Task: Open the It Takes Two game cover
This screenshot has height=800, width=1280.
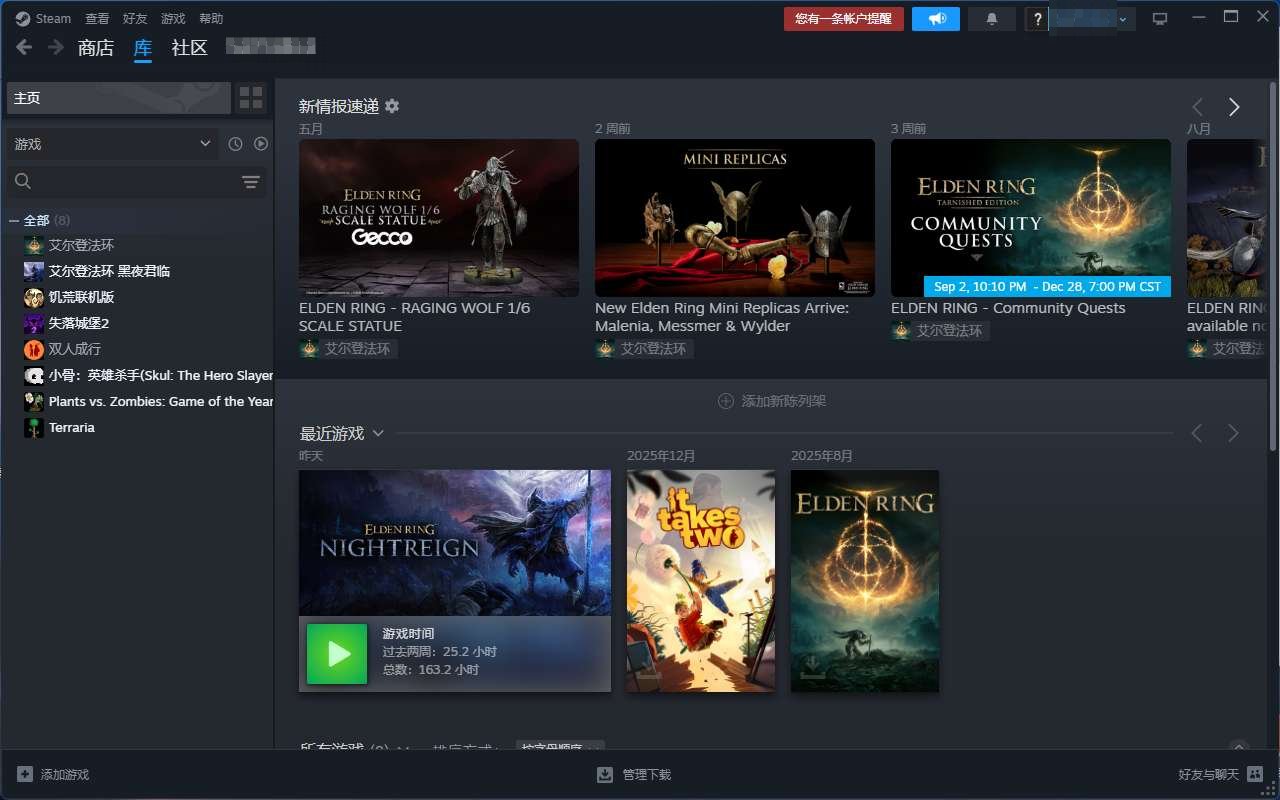Action: click(x=701, y=581)
